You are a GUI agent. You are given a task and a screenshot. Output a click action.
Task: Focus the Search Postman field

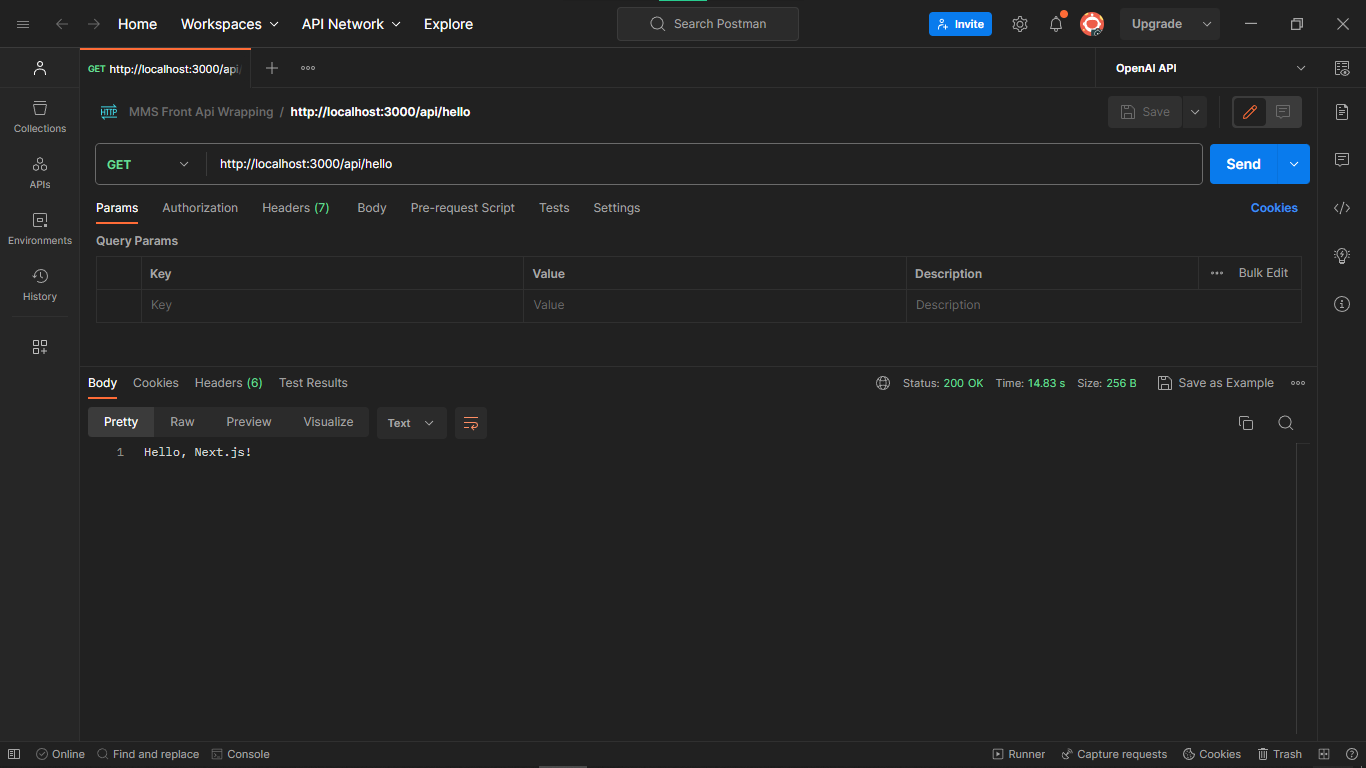pyautogui.click(x=708, y=24)
